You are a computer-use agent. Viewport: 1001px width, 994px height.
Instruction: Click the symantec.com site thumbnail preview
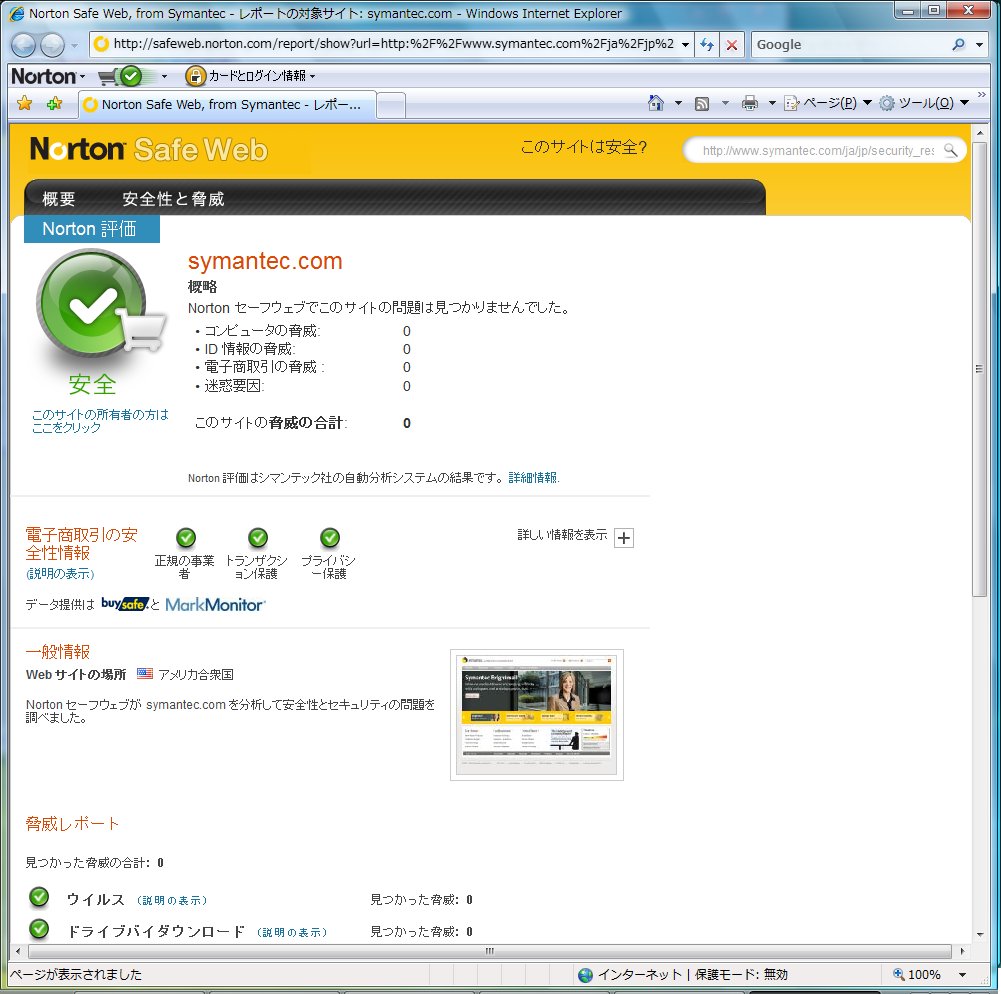(536, 714)
